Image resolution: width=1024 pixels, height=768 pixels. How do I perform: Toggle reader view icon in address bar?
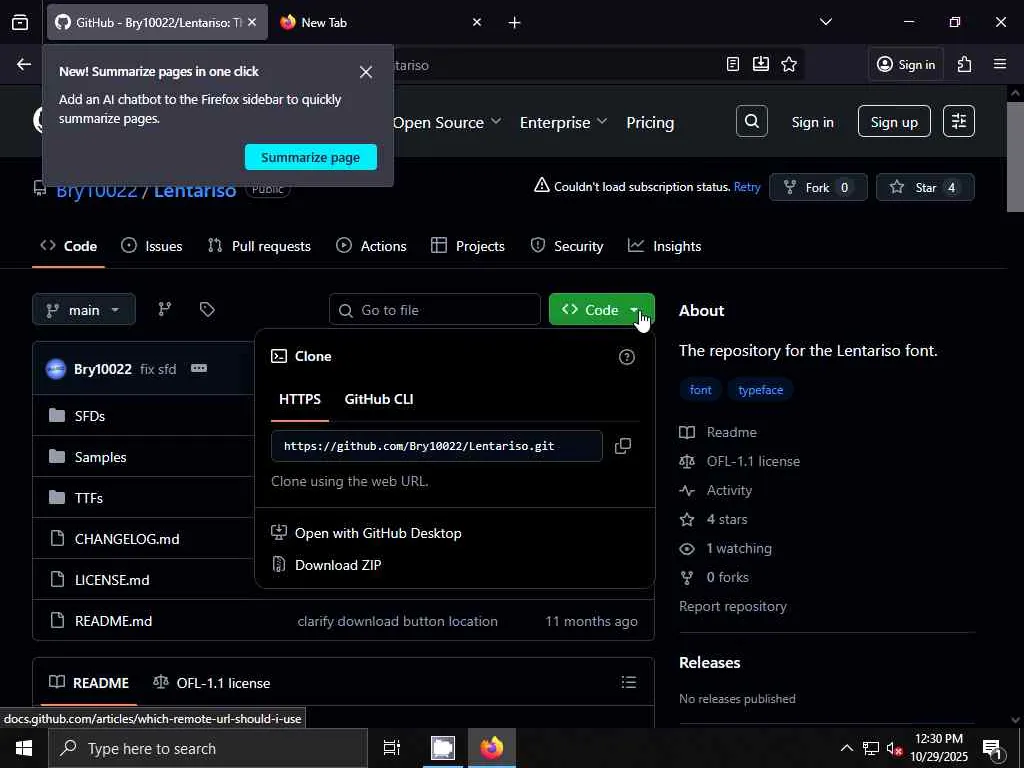[733, 64]
